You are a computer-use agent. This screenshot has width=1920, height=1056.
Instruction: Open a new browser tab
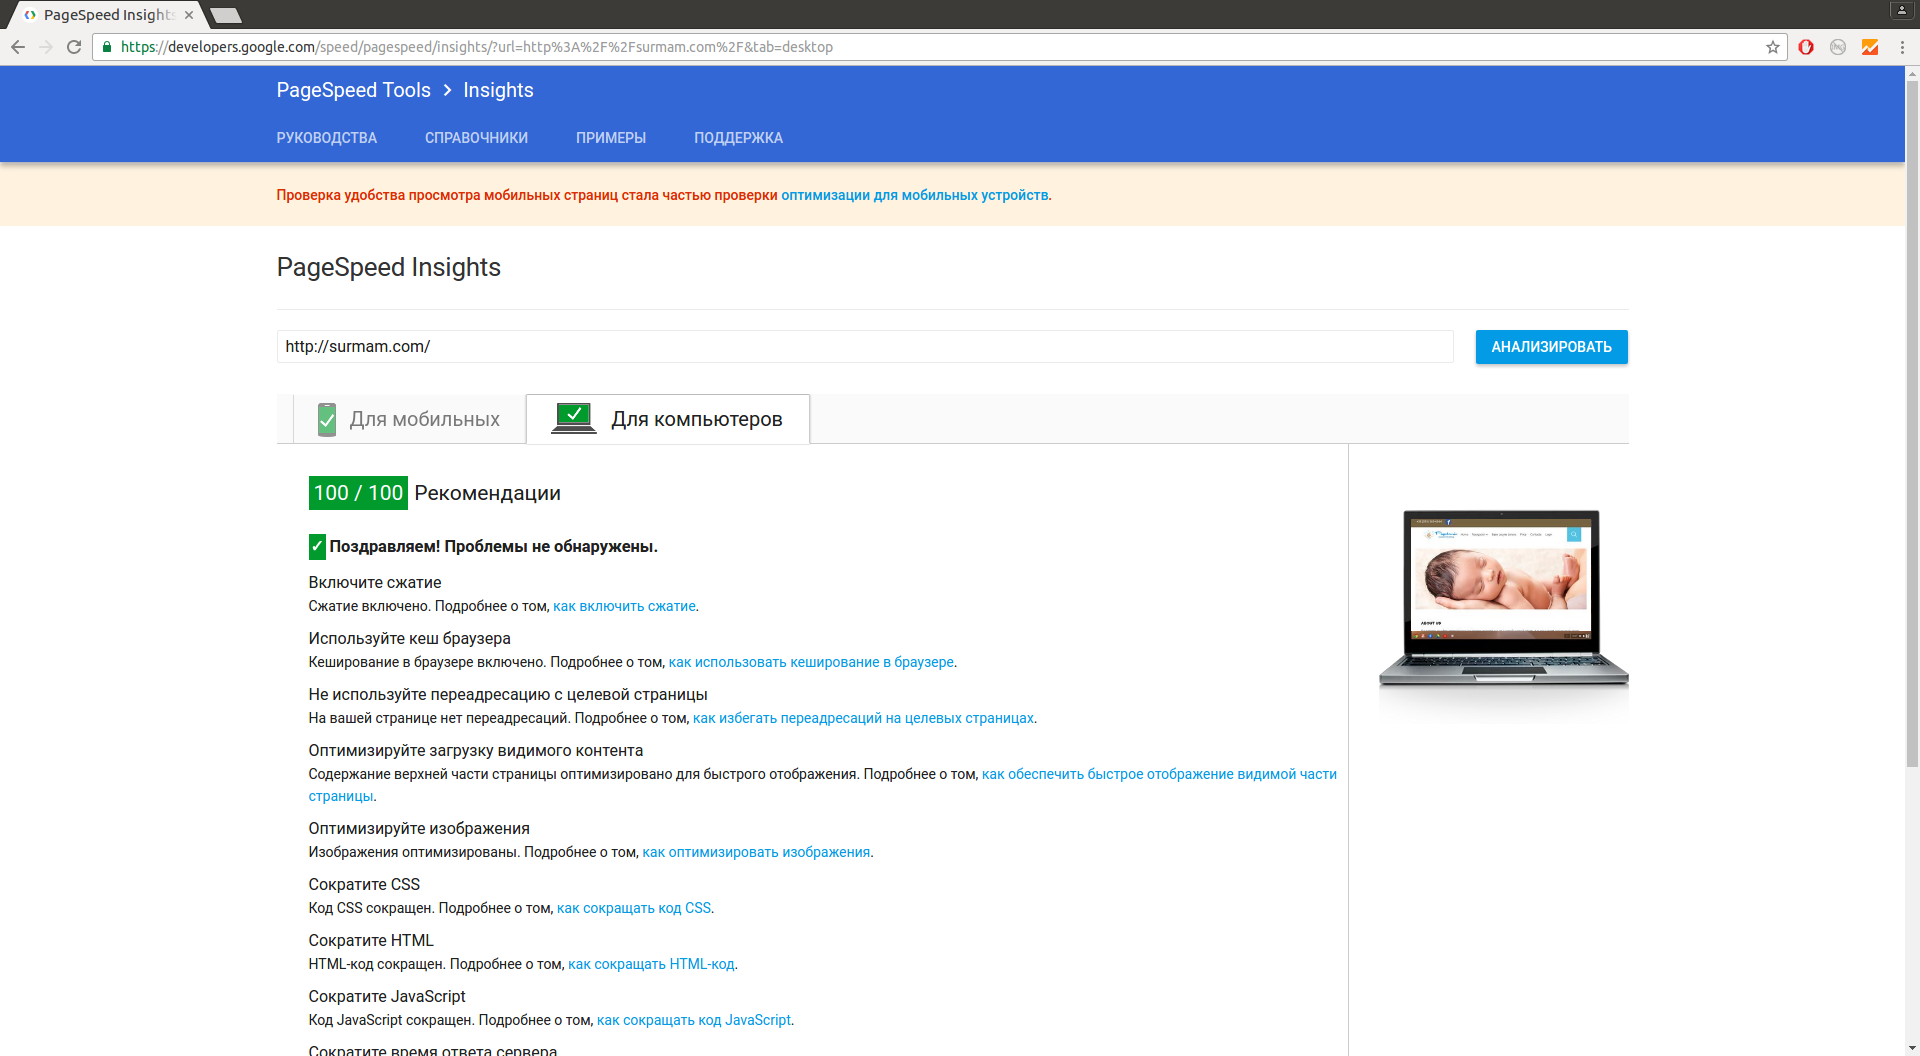coord(226,15)
